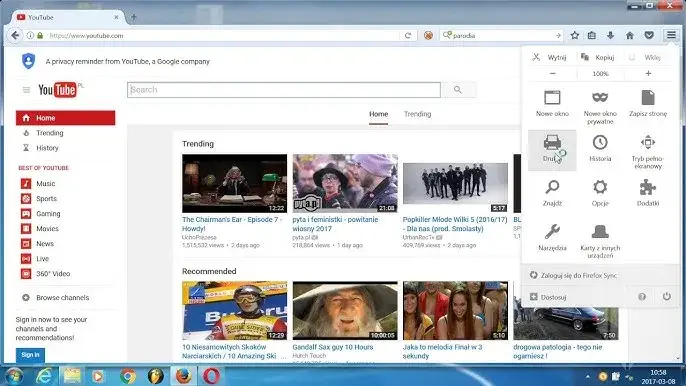Click the YouTube search magnifier button
The width and height of the screenshot is (686, 386).
pyautogui.click(x=458, y=90)
